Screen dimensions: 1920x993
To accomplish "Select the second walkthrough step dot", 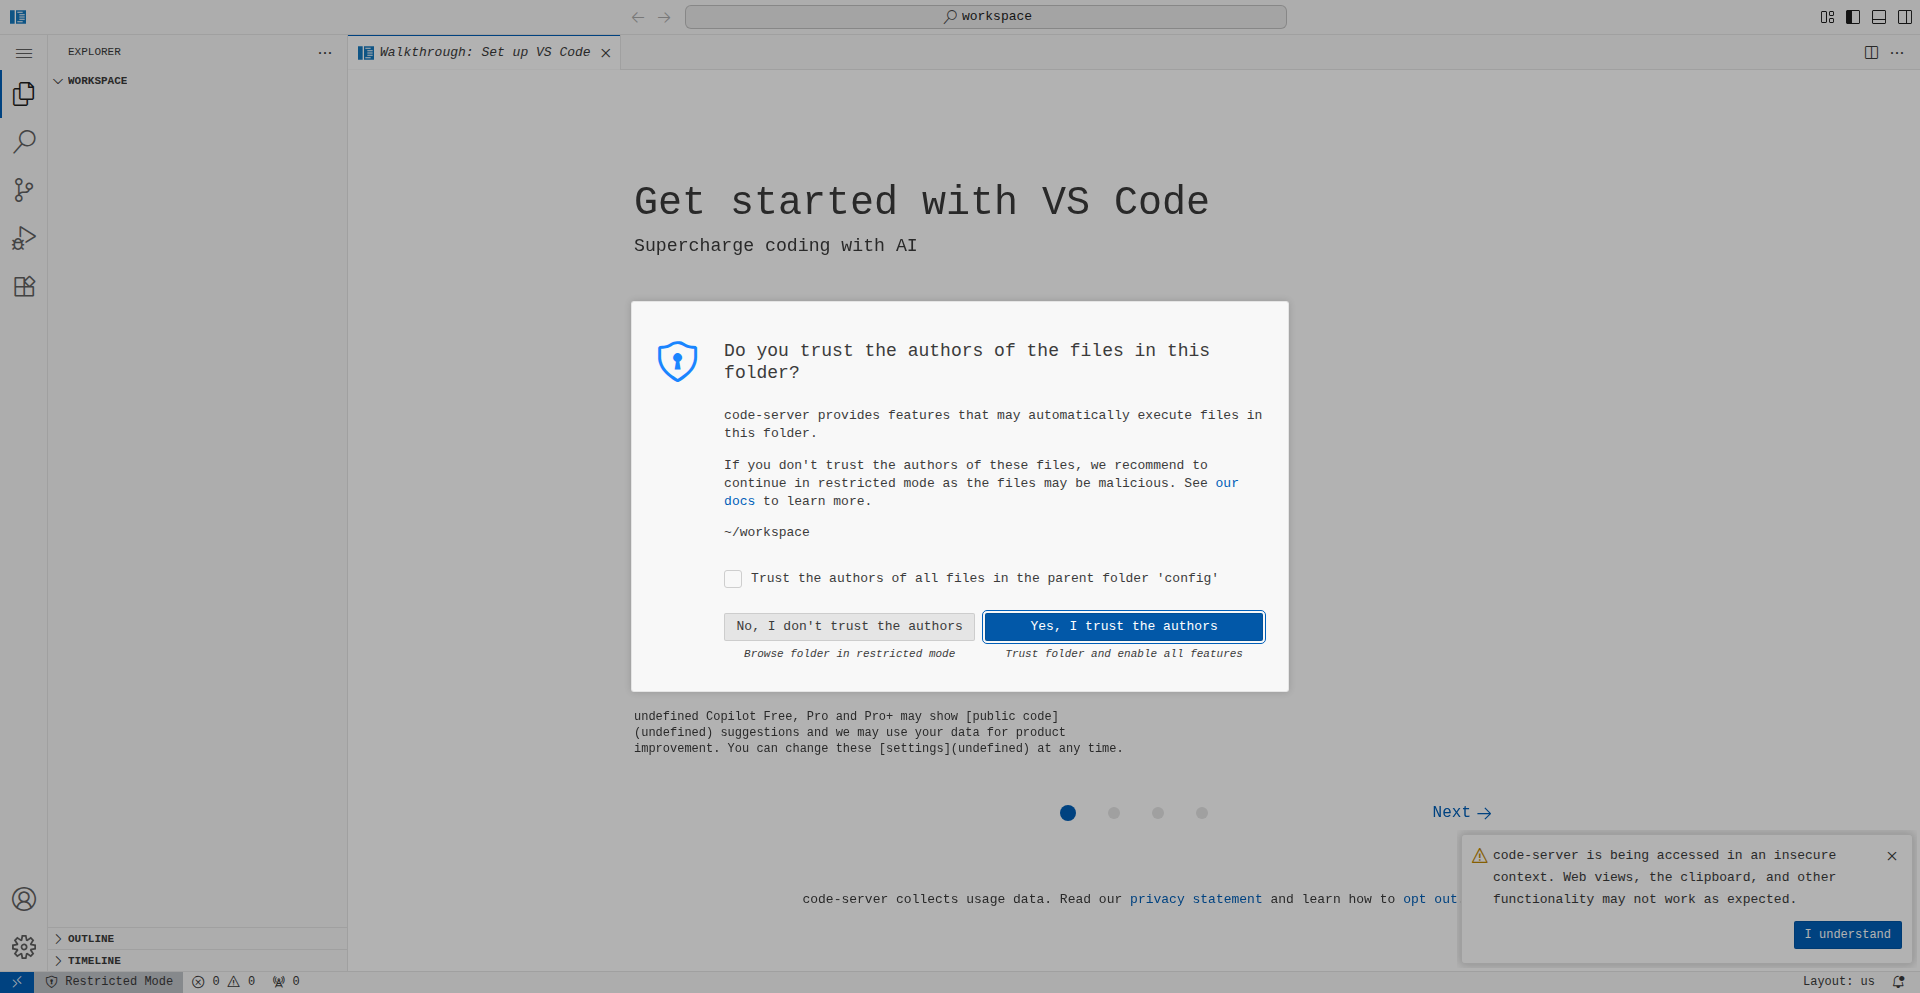I will (x=1114, y=813).
